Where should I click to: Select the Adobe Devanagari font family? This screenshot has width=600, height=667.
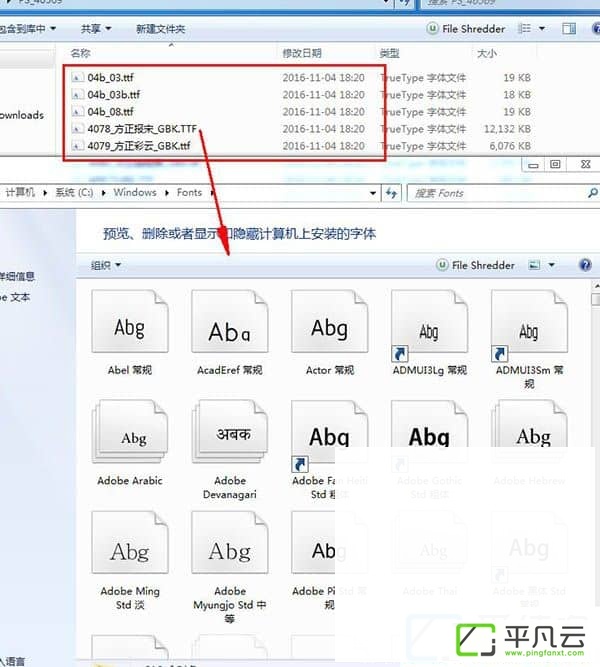[230, 450]
